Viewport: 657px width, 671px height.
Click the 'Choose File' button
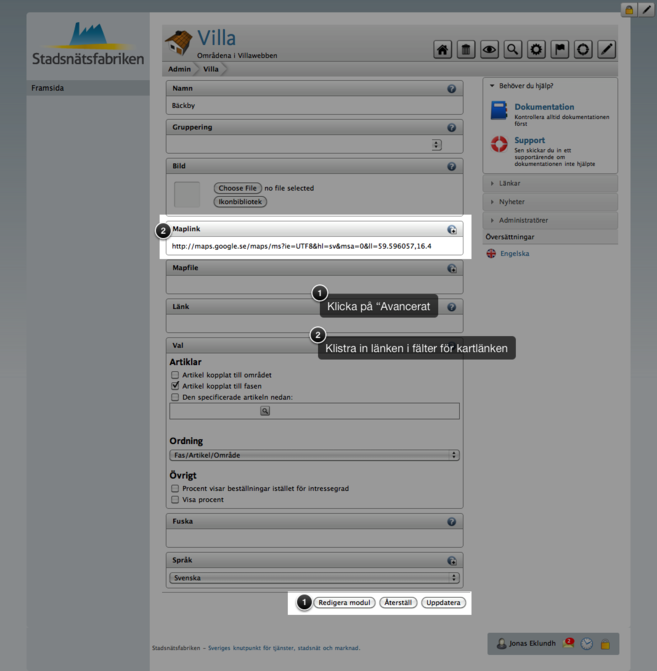pos(237,188)
